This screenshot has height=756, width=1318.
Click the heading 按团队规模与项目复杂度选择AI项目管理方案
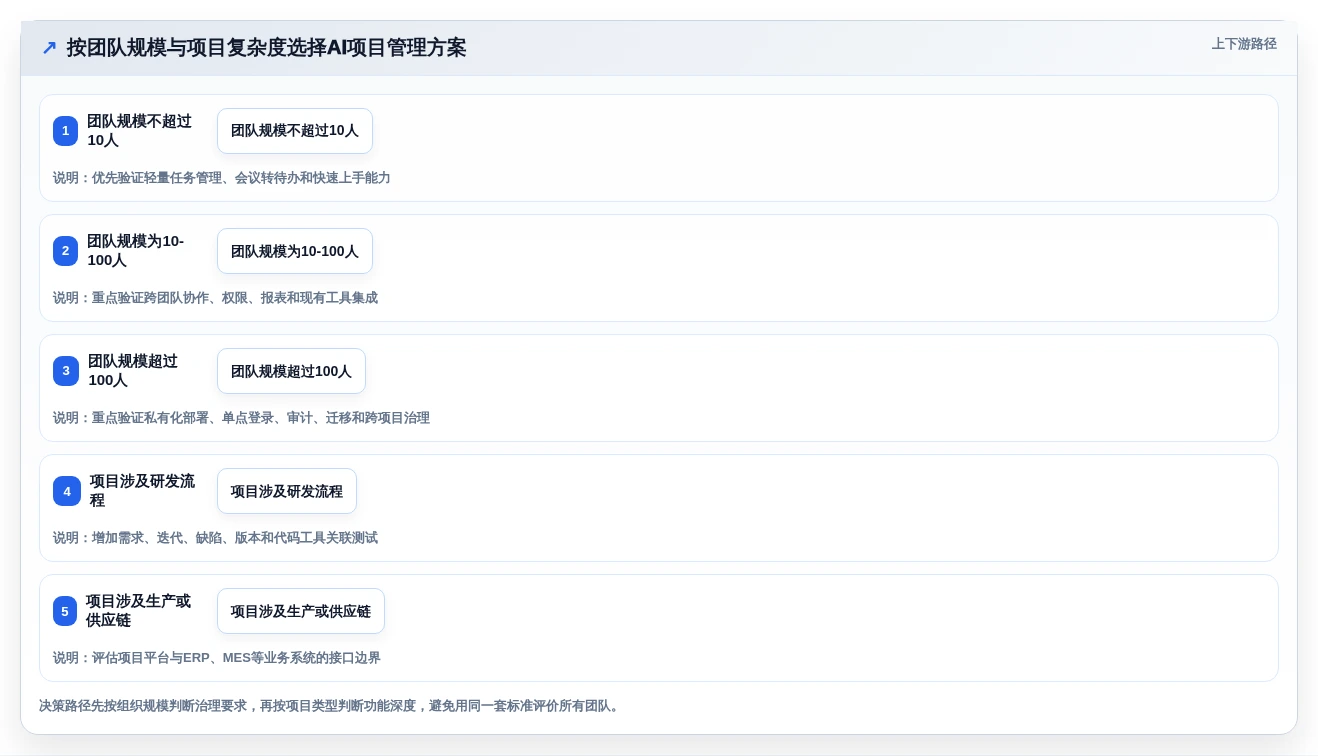267,47
